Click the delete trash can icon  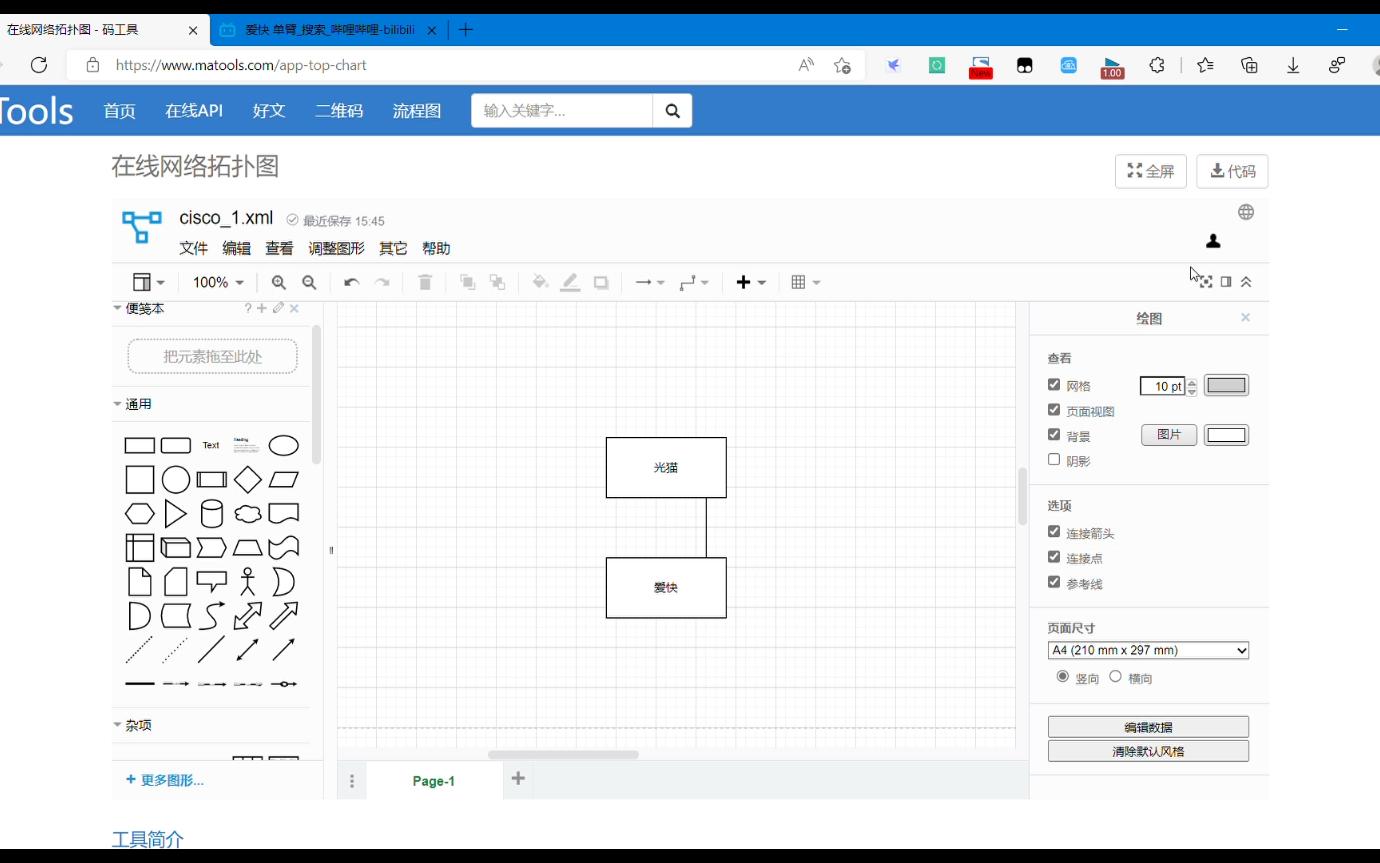(x=425, y=283)
